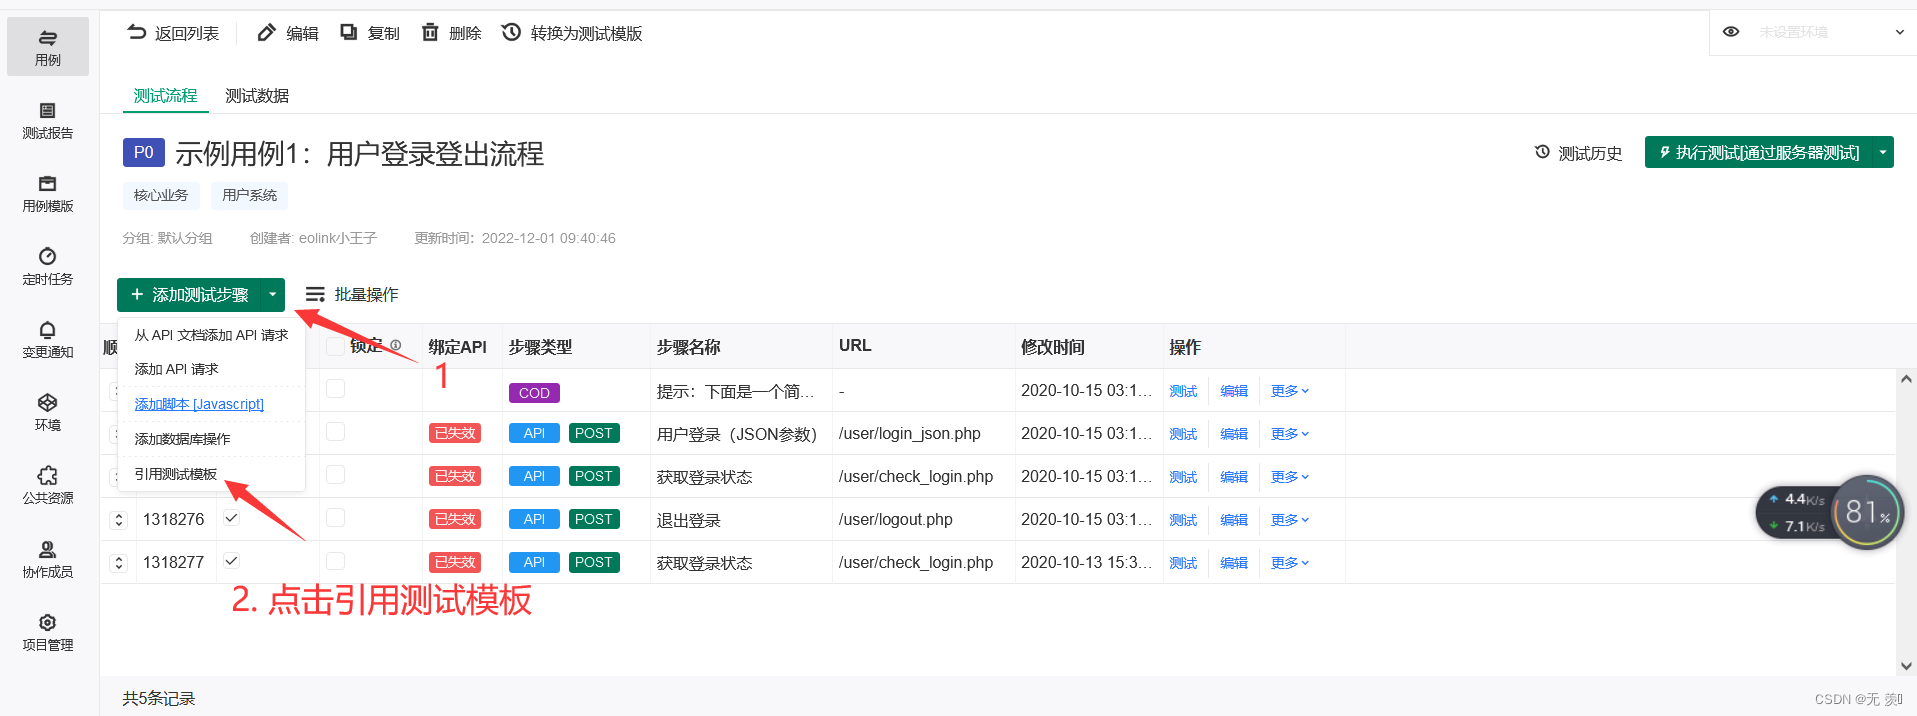1917x716 pixels.
Task: Click the 删除 trash toolbar button
Action: point(452,33)
